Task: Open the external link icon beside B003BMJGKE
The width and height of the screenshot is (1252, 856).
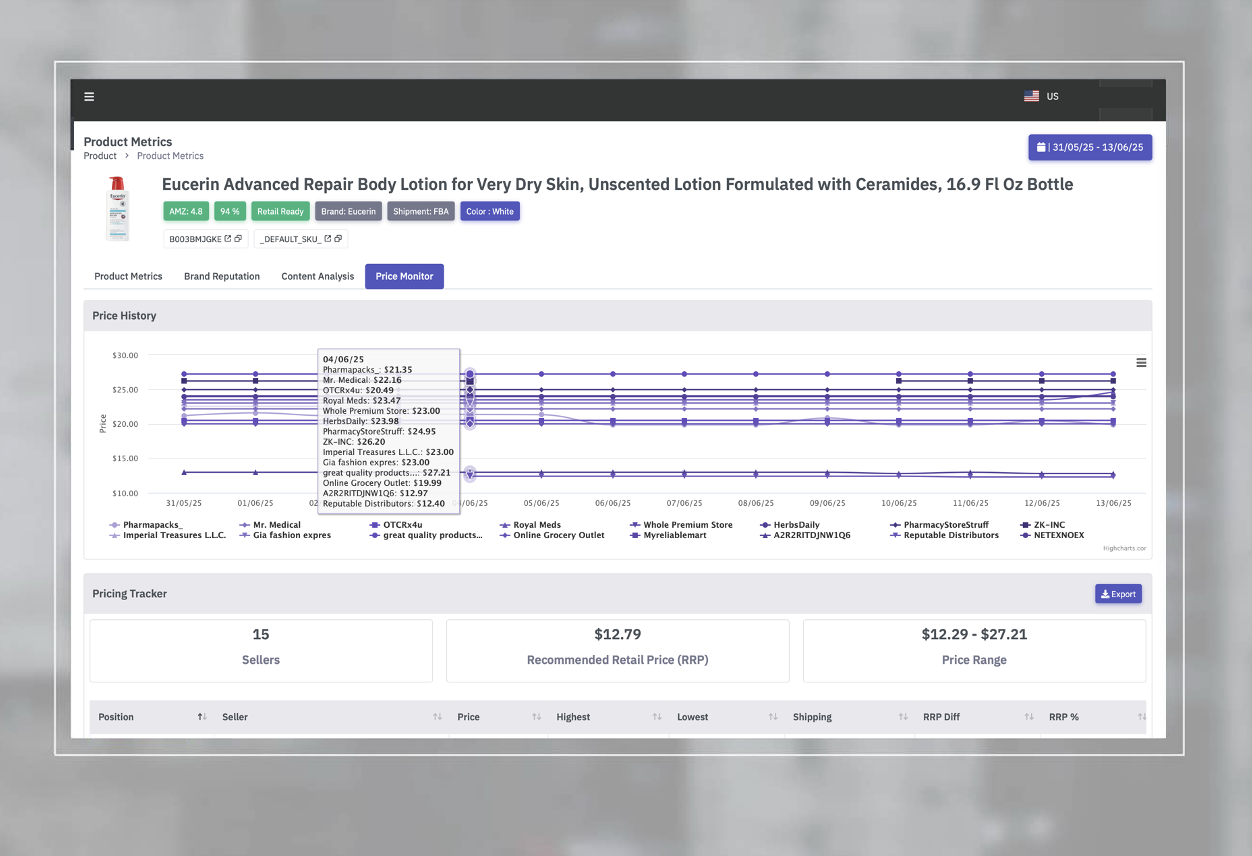Action: pyautogui.click(x=228, y=239)
